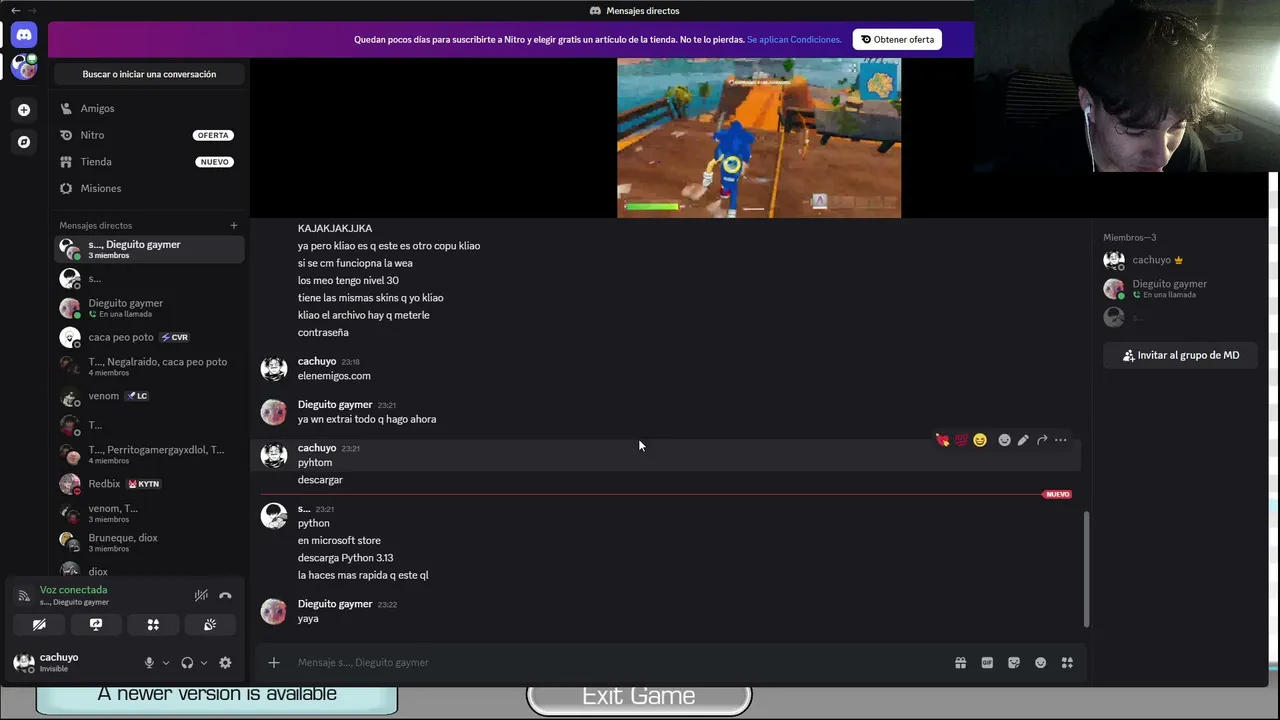
Task: Open the group call server avatar in sidebar
Action: tap(24, 67)
